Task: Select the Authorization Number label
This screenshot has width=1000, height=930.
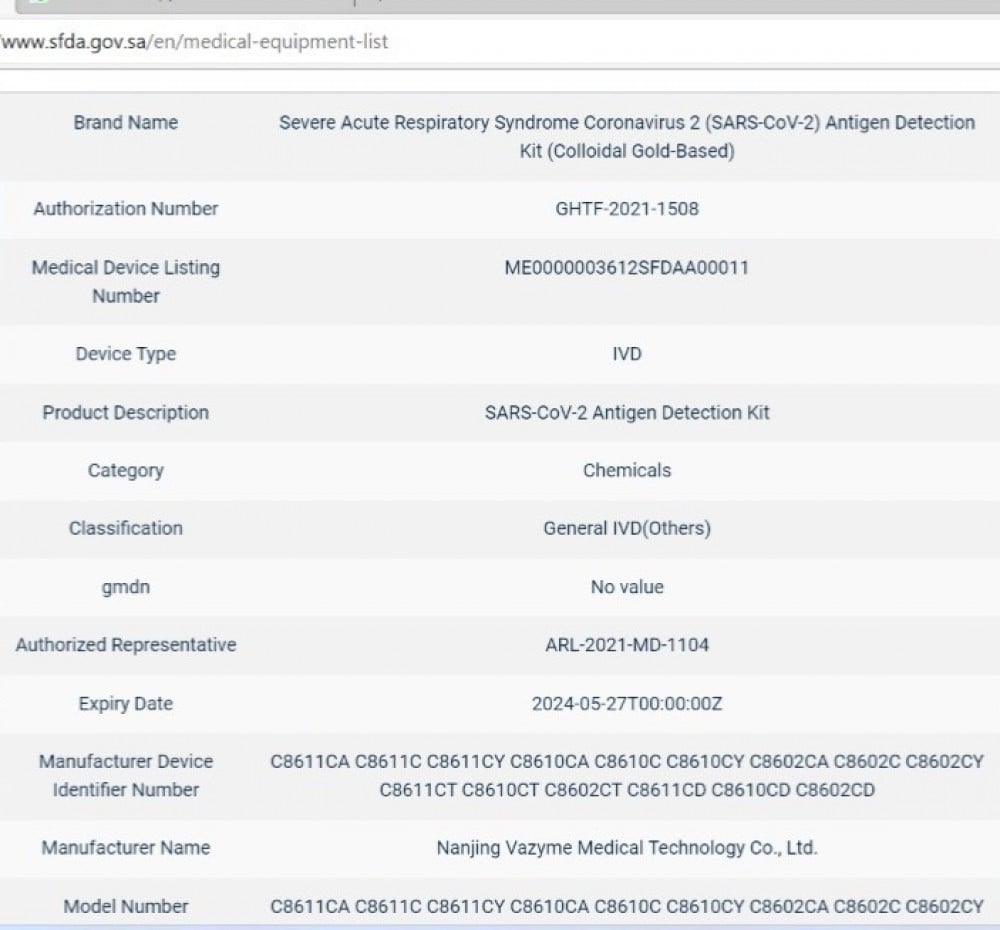Action: [125, 209]
